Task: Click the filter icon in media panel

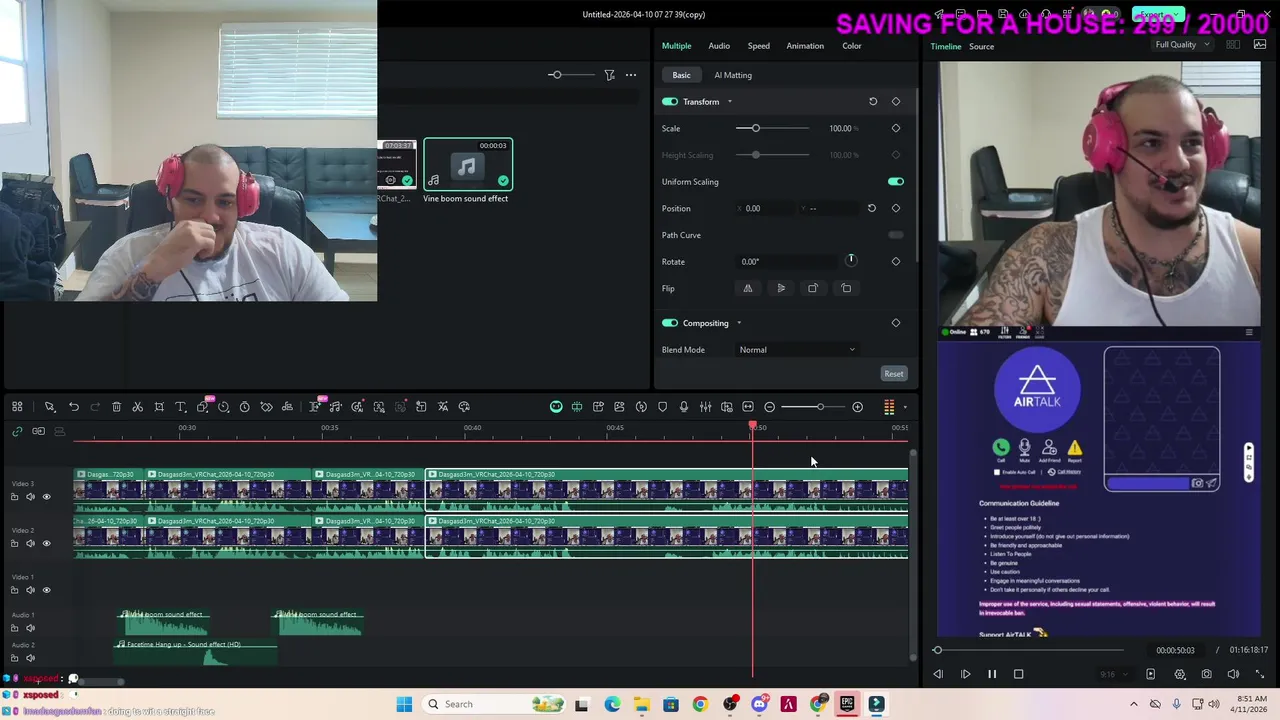Action: pyautogui.click(x=609, y=75)
